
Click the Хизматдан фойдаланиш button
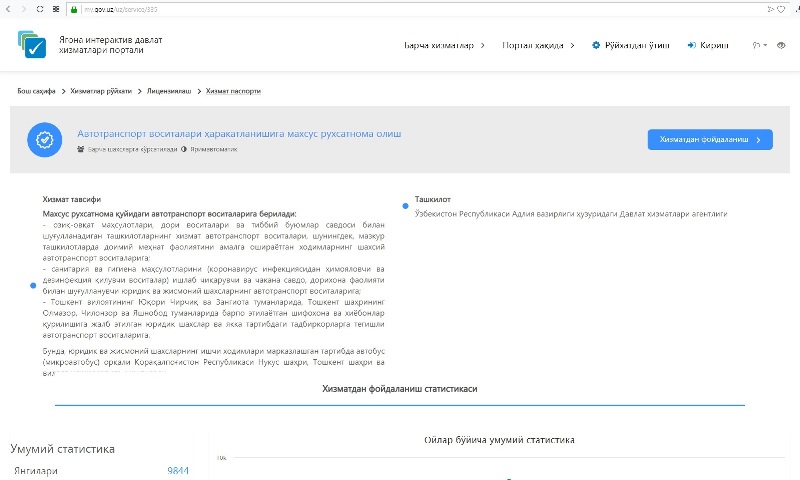709,140
